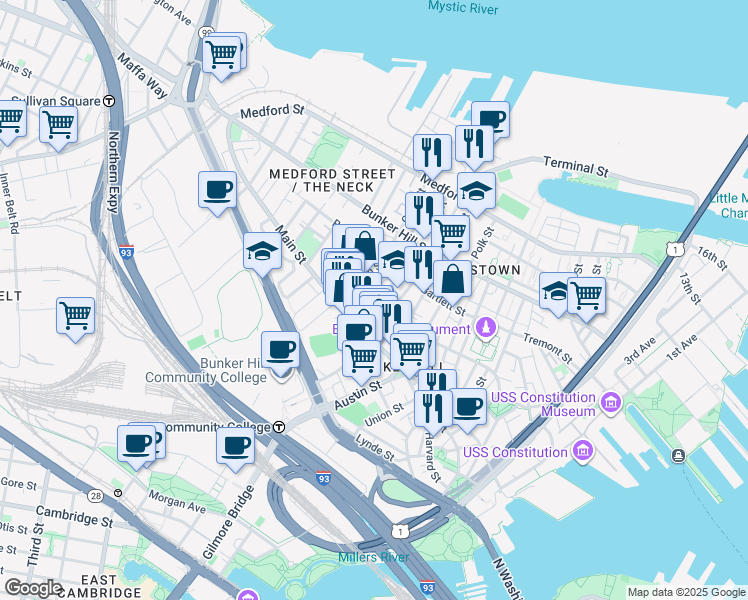The image size is (748, 600).
Task: Select the shopping cart marker above Austin St
Action: click(362, 362)
